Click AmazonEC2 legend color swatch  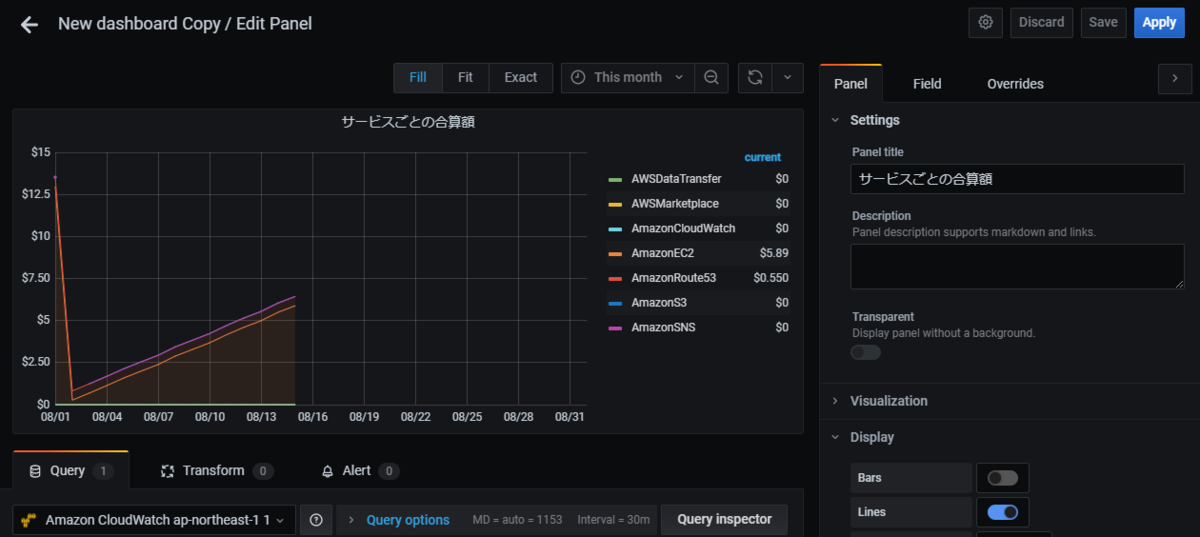pos(615,253)
